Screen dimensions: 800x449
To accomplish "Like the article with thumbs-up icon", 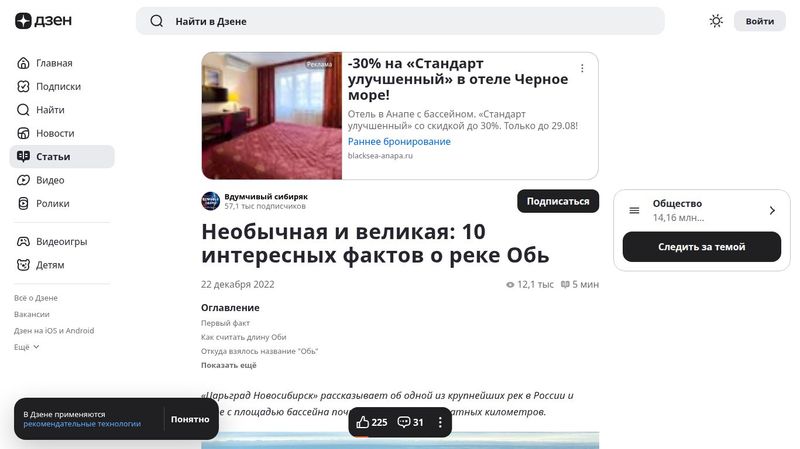I will [363, 422].
